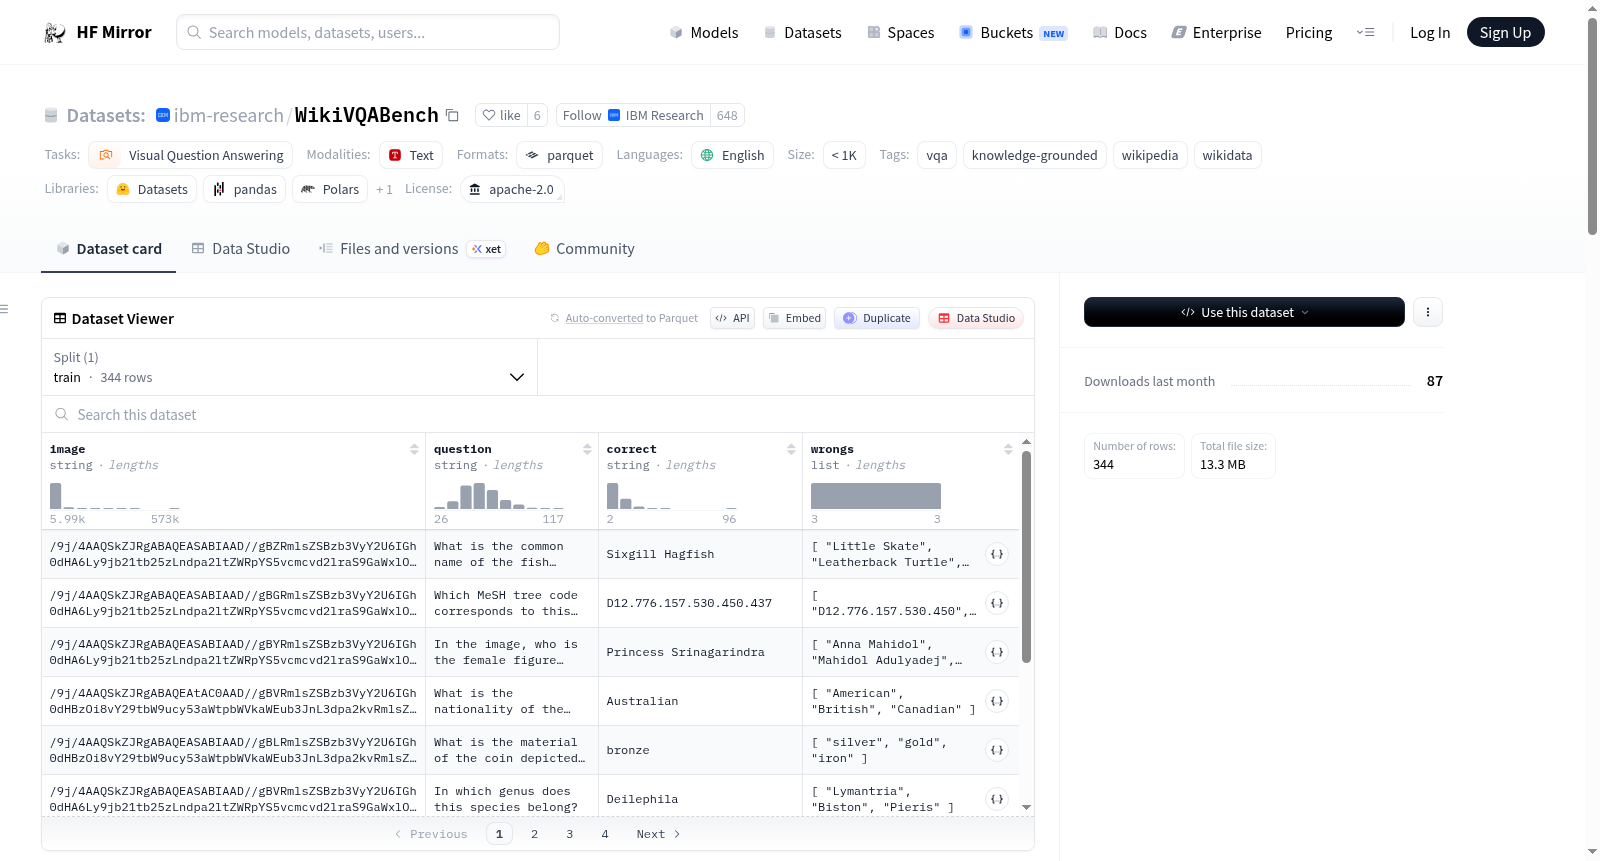
Task: Open the three-dot options menu beside Use this dataset
Action: (1428, 312)
